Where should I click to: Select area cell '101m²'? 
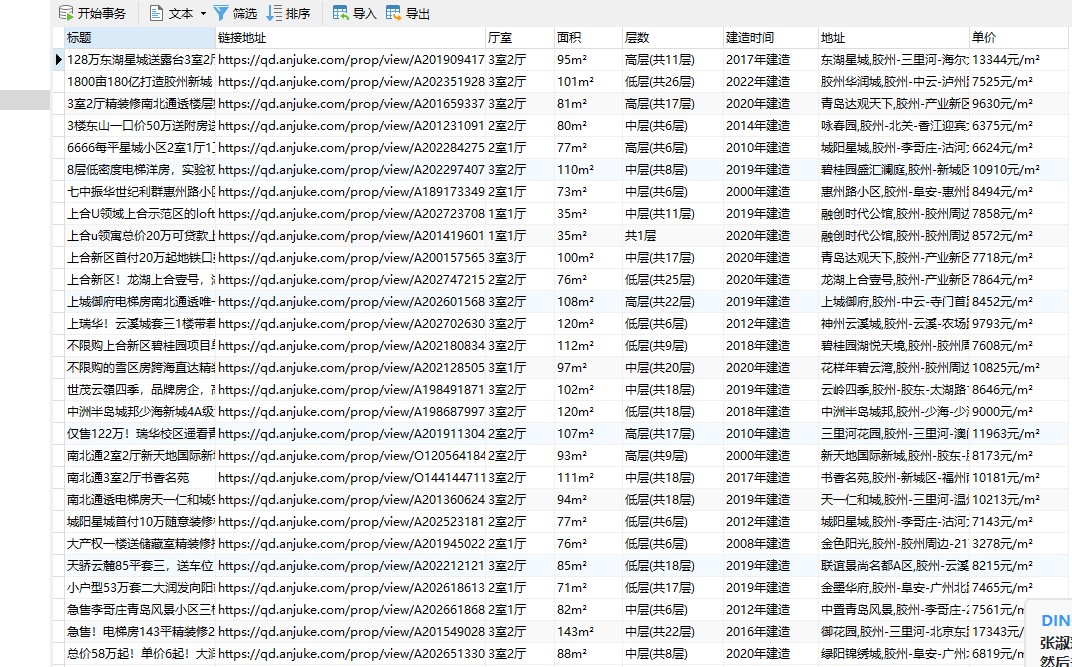pyautogui.click(x=588, y=81)
